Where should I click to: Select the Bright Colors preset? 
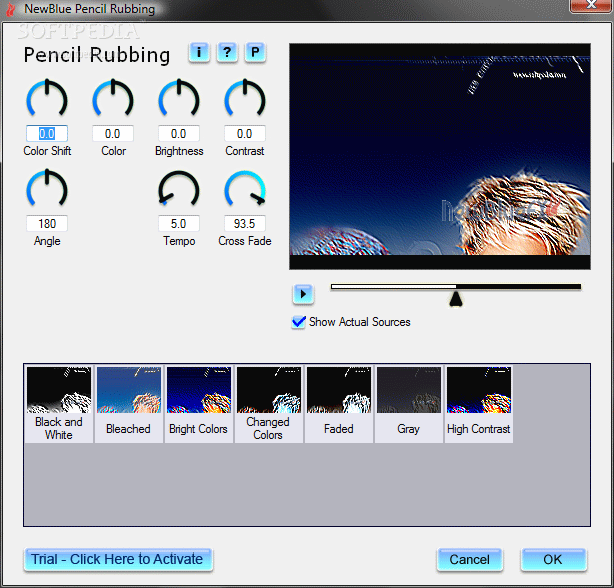[x=199, y=404]
